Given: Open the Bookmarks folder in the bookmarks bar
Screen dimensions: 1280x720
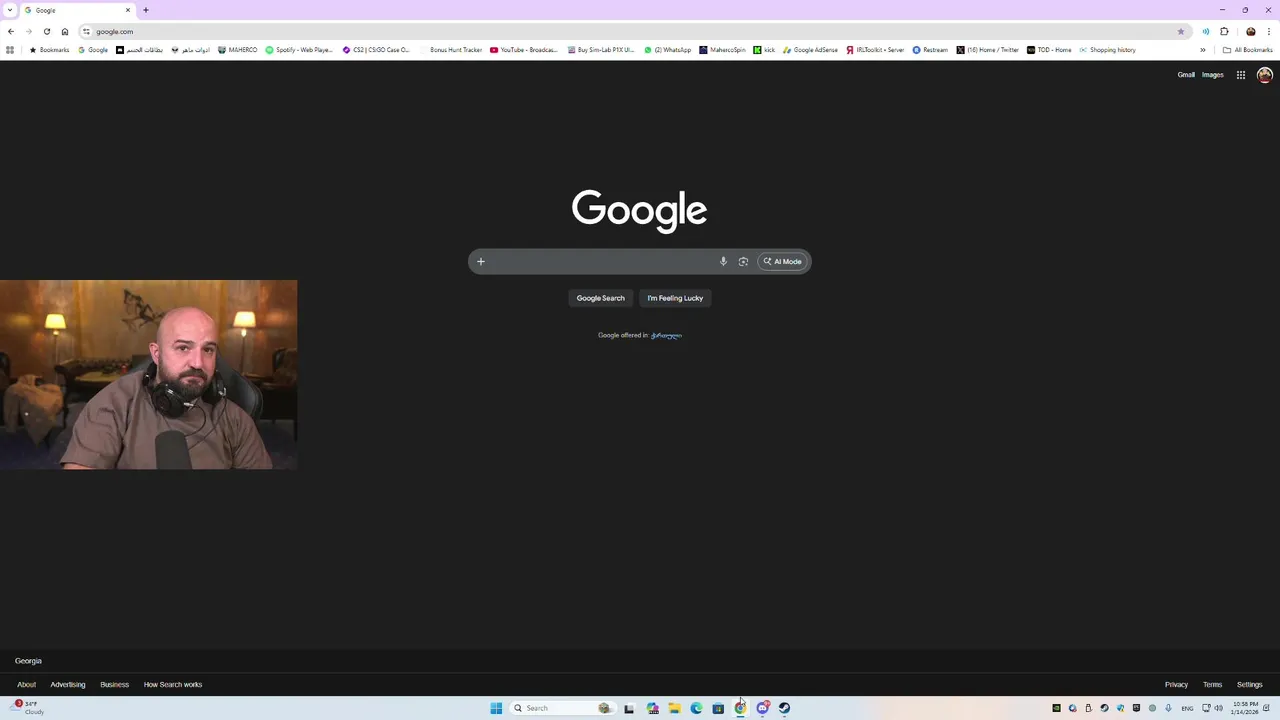Looking at the screenshot, I should point(49,50).
